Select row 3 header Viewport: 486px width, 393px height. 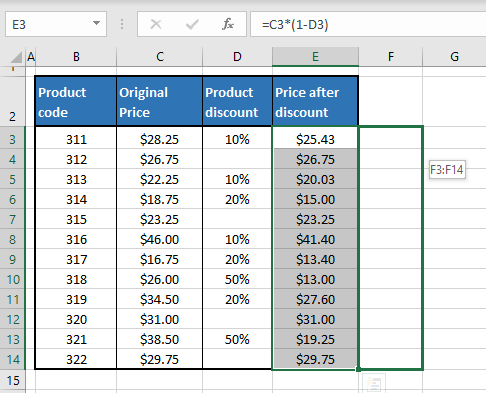tap(12, 139)
